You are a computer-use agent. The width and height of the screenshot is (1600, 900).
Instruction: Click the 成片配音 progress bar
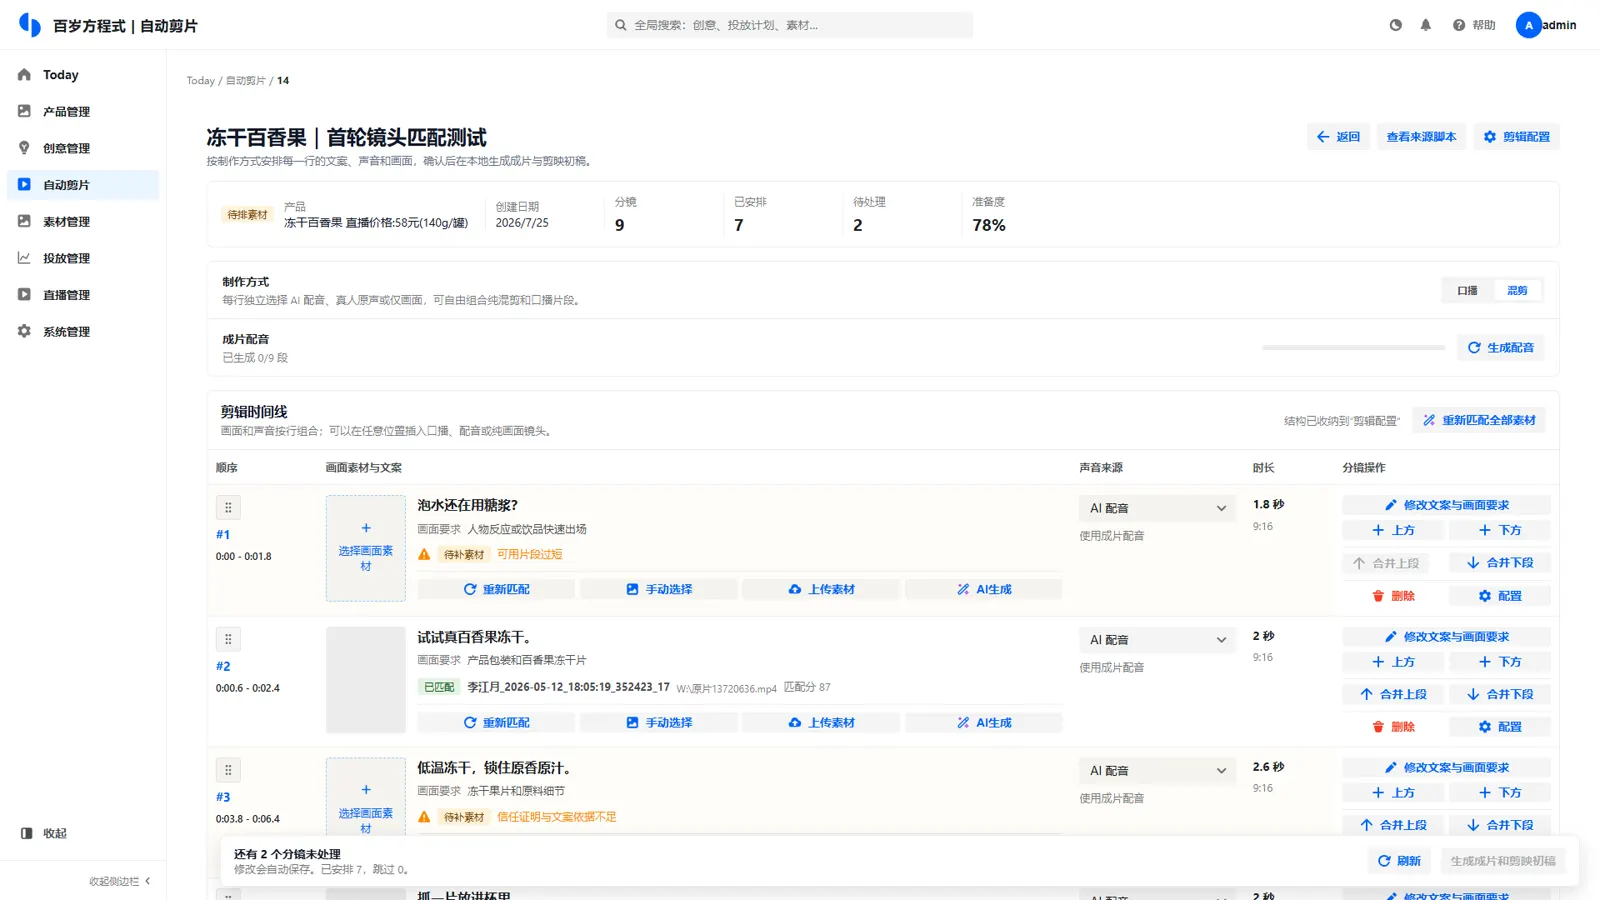point(1353,348)
